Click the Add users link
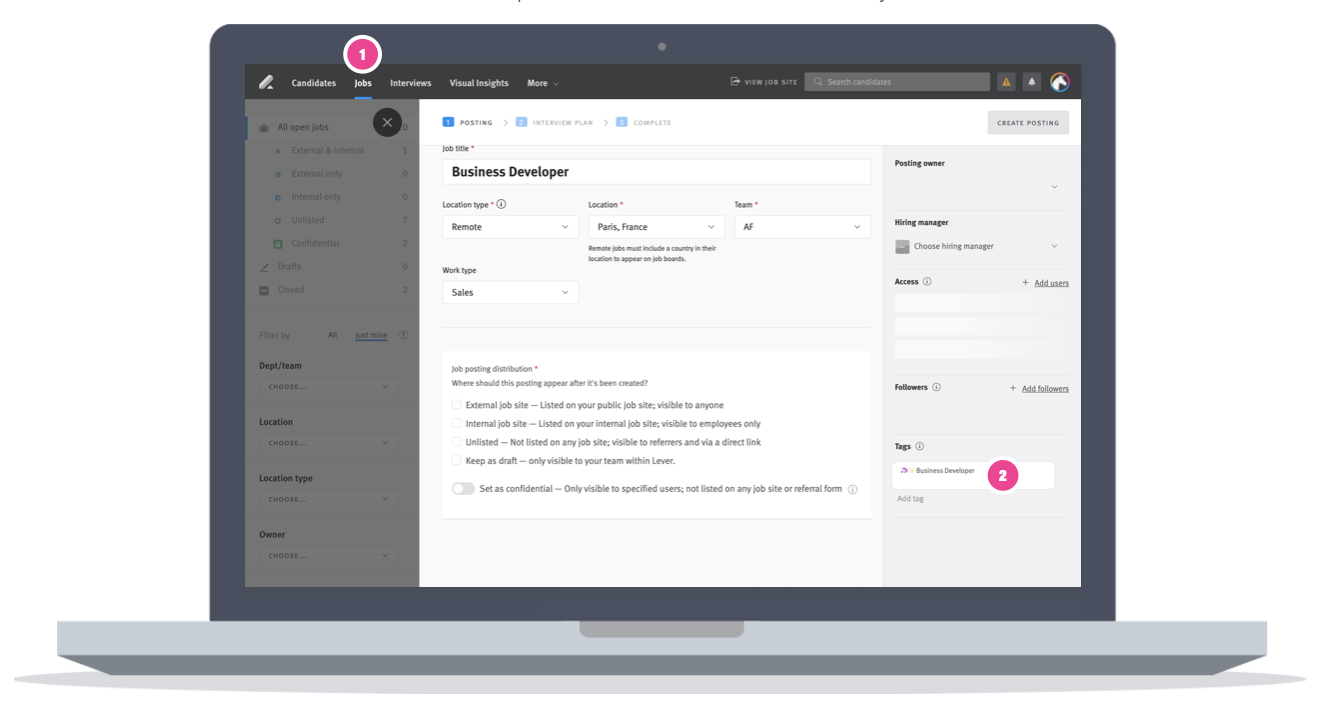The width and height of the screenshot is (1338, 726). click(1051, 283)
